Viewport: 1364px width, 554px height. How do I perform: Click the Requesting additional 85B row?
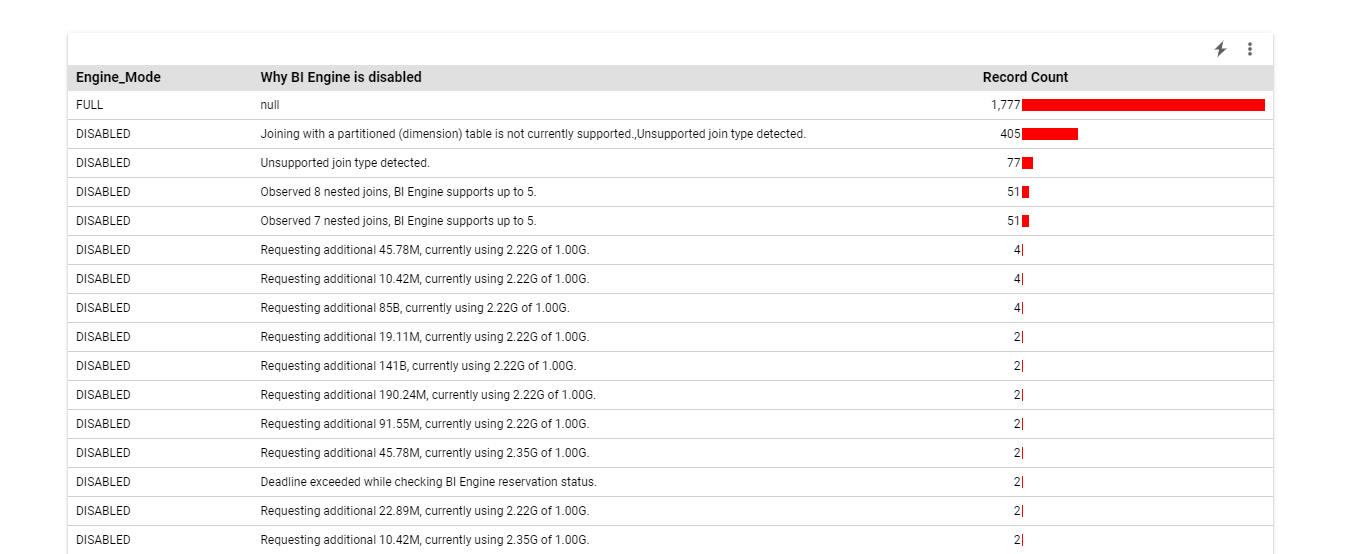pos(415,308)
